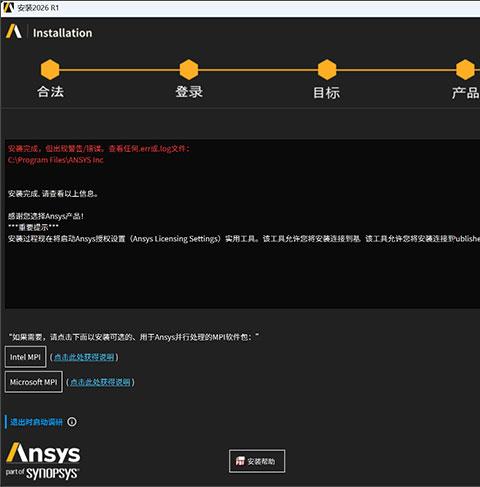
Task: Click the 退出时启动调研 option
Action: pyautogui.click(x=36, y=422)
